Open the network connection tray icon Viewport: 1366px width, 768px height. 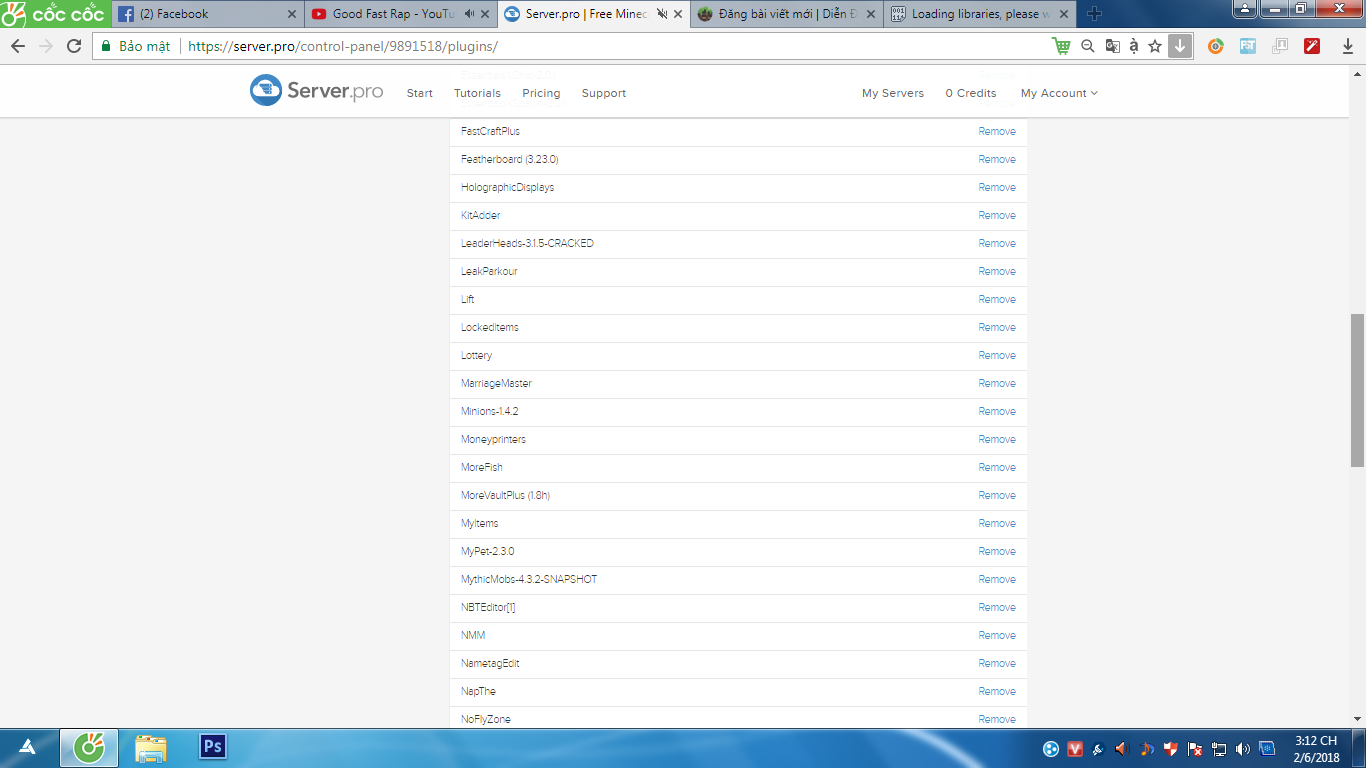pyautogui.click(x=1218, y=748)
